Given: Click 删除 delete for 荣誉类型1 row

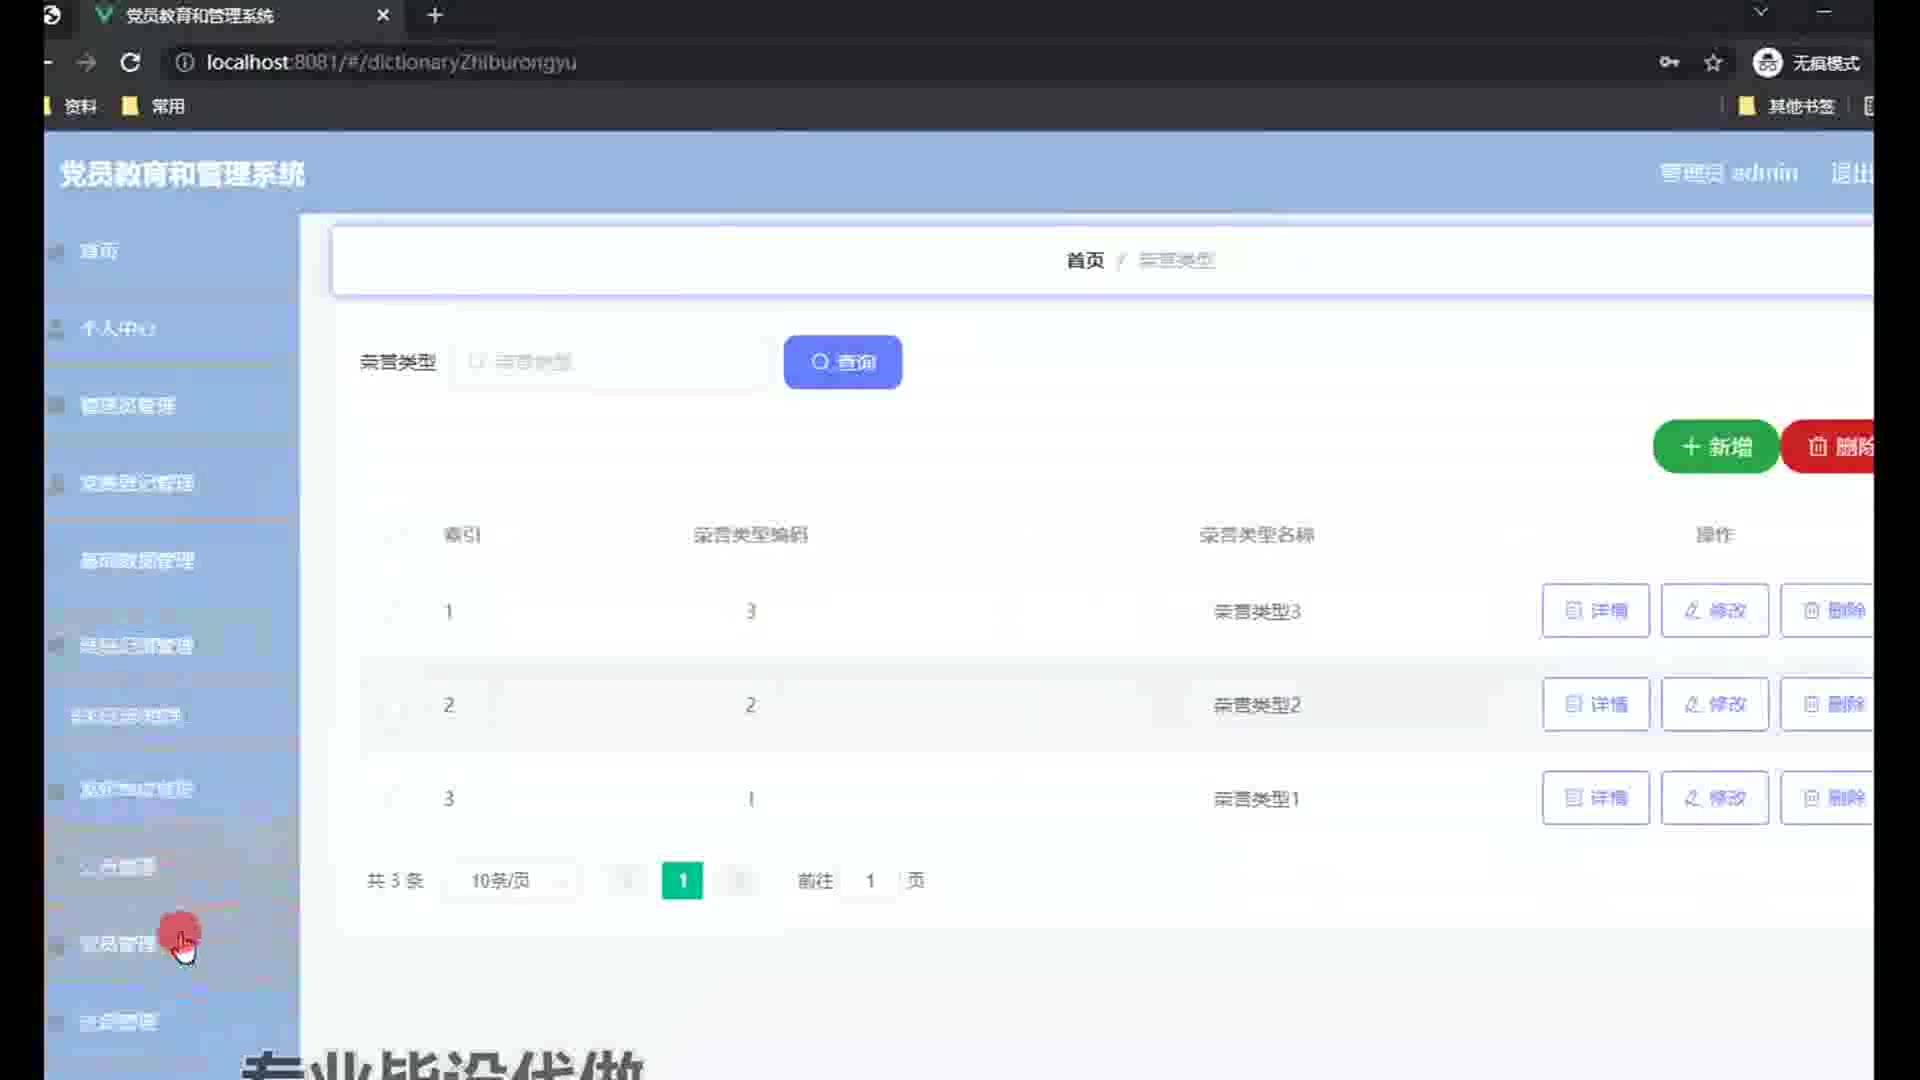Looking at the screenshot, I should click(1830, 798).
